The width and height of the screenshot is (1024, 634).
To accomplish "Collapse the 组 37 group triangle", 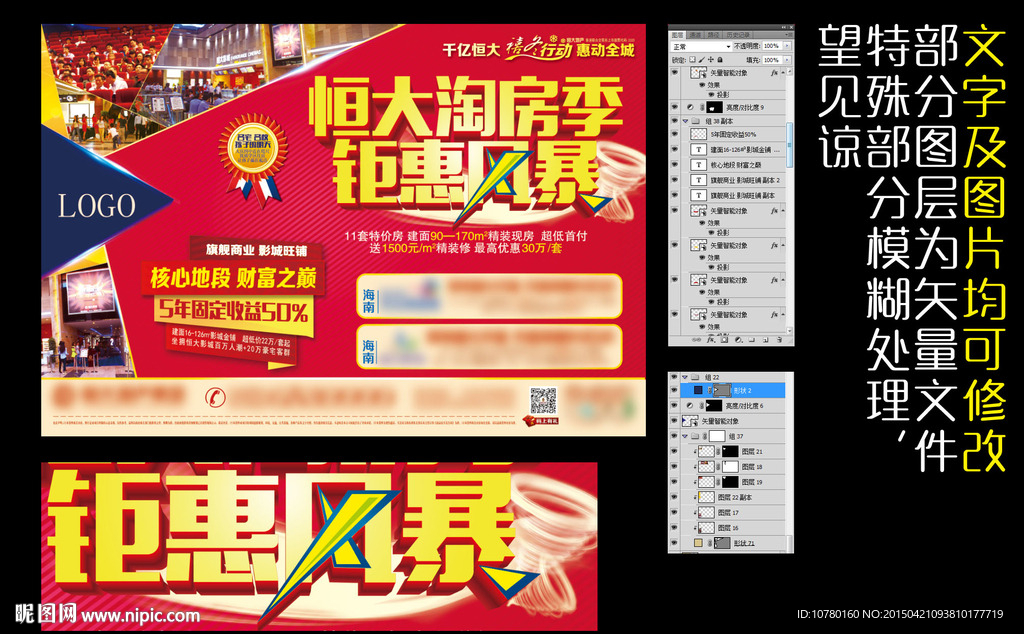I will [x=684, y=436].
